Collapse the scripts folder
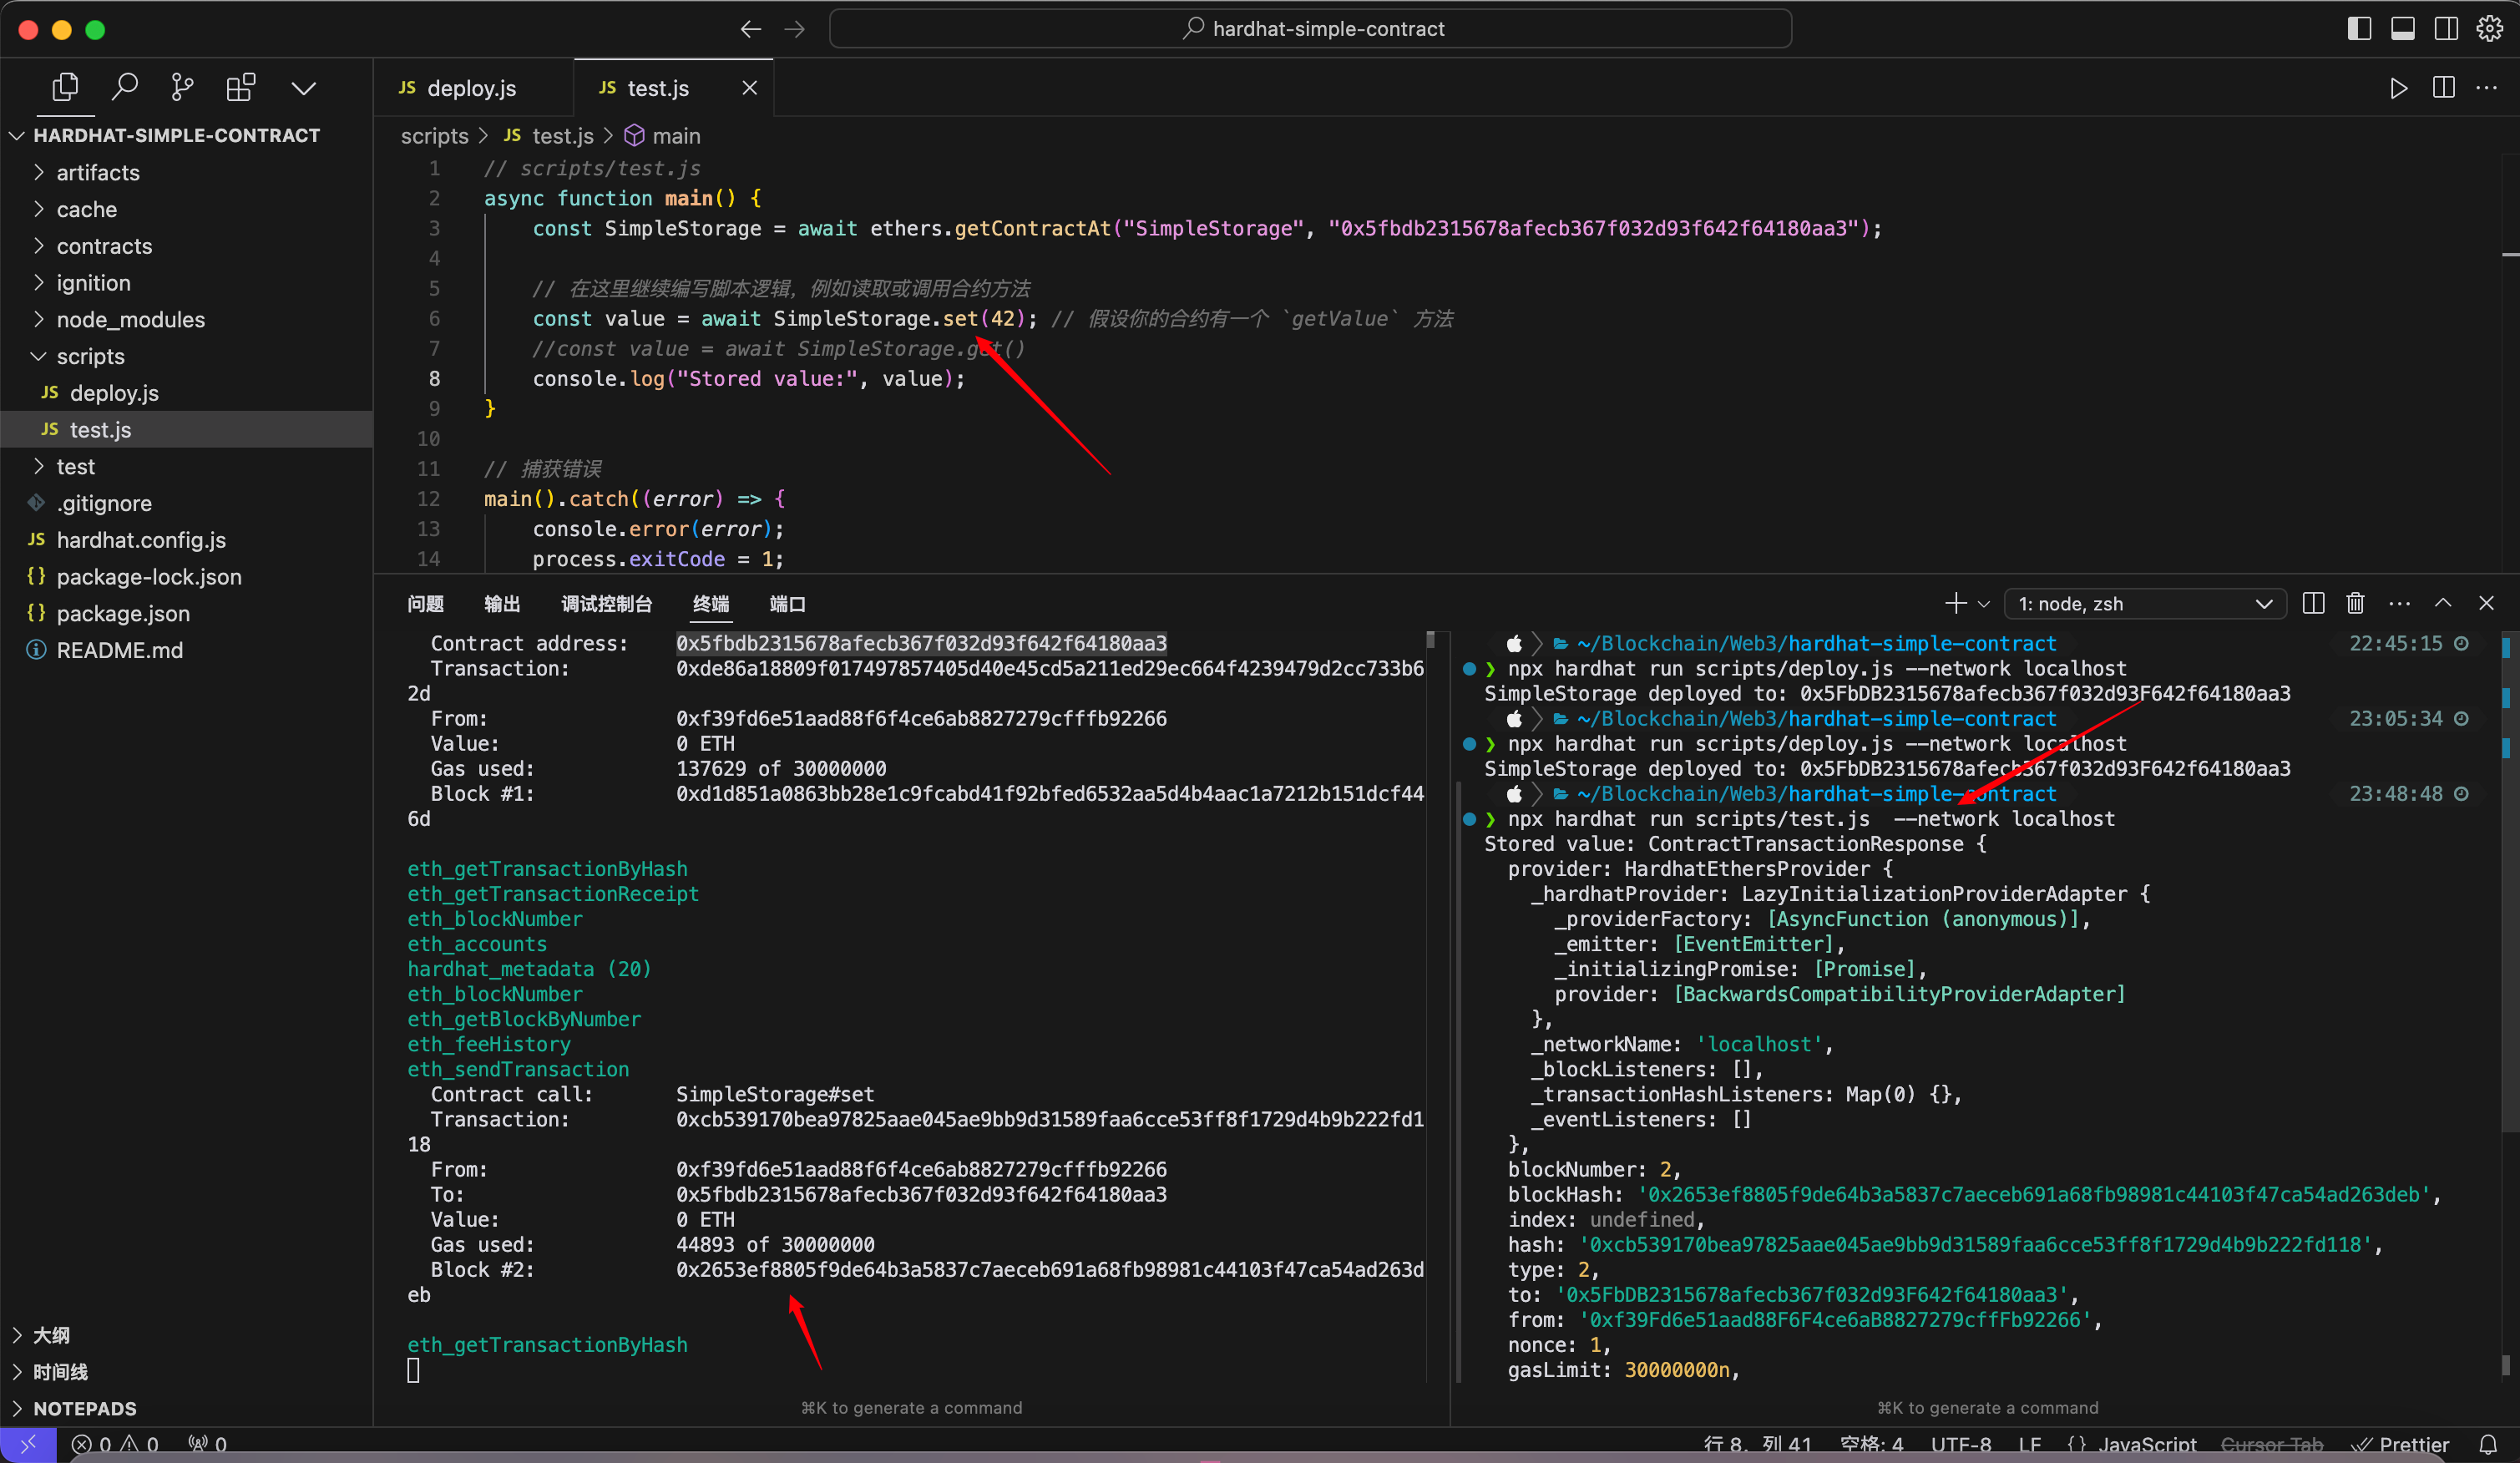 (186, 356)
